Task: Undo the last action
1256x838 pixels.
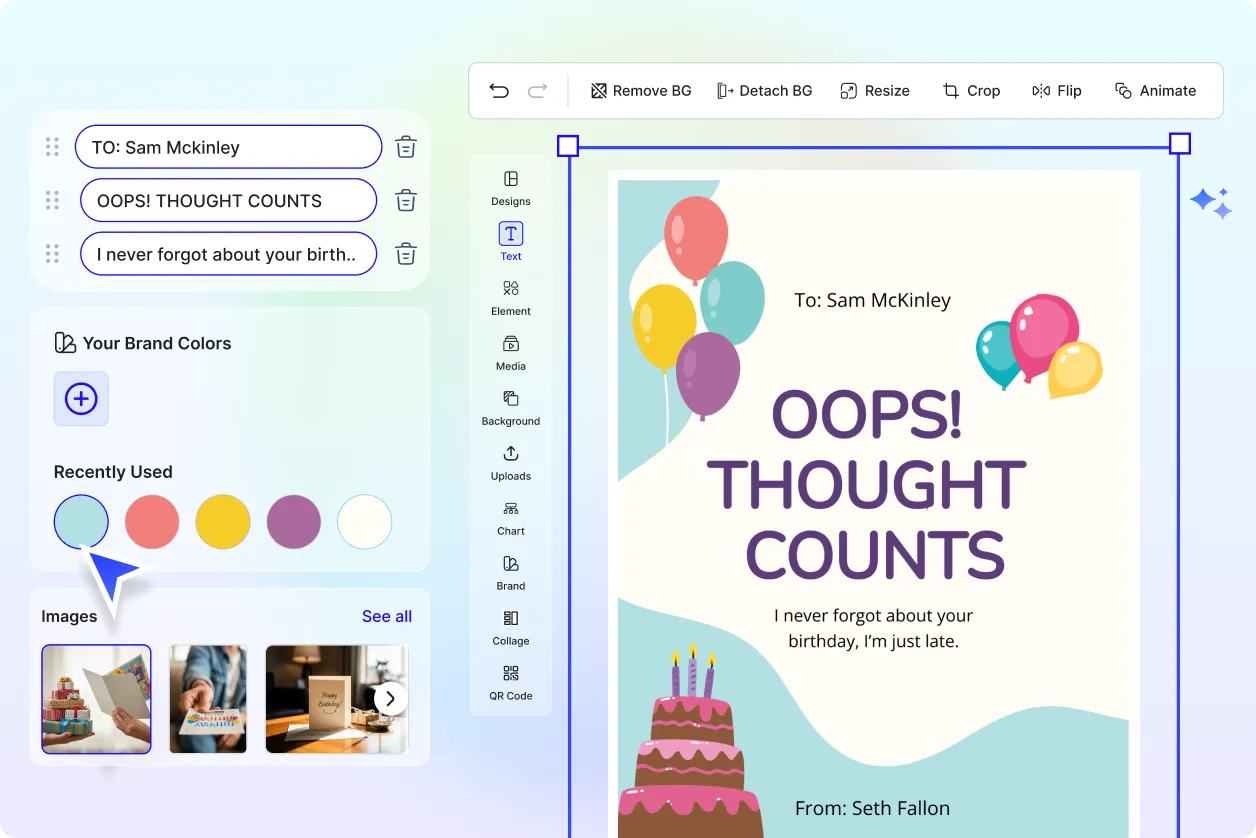Action: click(x=499, y=90)
